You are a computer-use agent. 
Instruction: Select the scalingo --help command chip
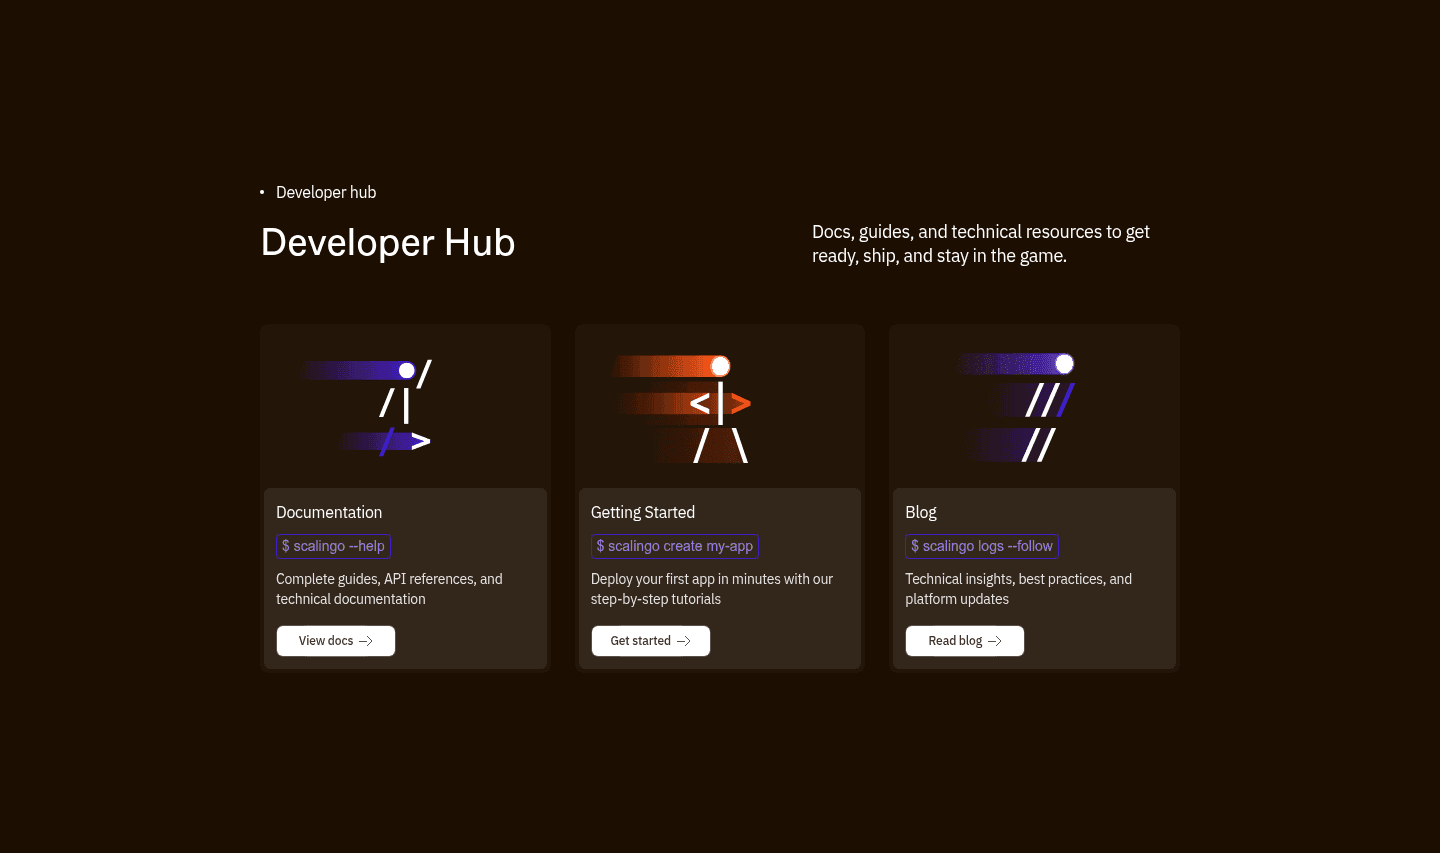point(333,546)
